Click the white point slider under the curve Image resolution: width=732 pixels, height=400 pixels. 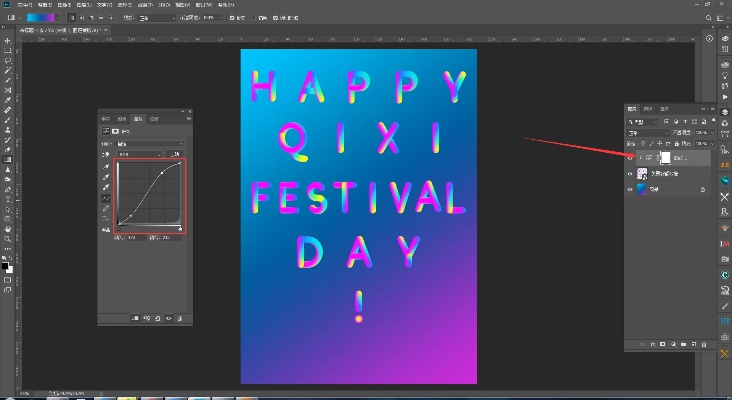pyautogui.click(x=180, y=229)
